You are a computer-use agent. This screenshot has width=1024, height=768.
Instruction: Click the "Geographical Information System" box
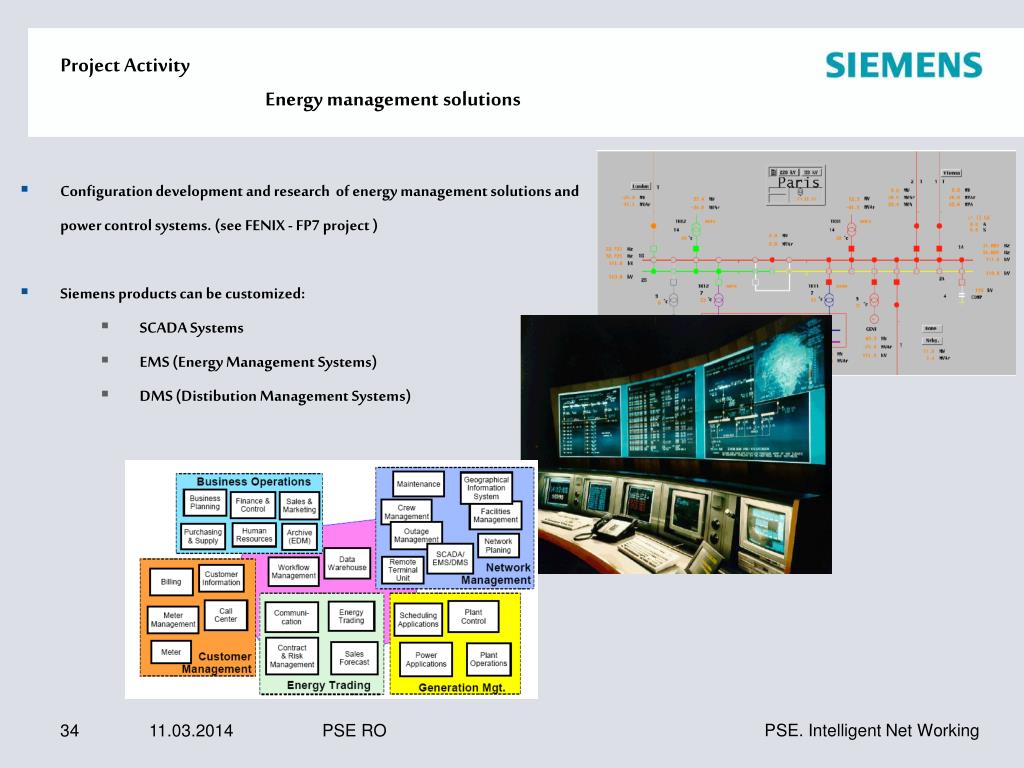pyautogui.click(x=486, y=488)
